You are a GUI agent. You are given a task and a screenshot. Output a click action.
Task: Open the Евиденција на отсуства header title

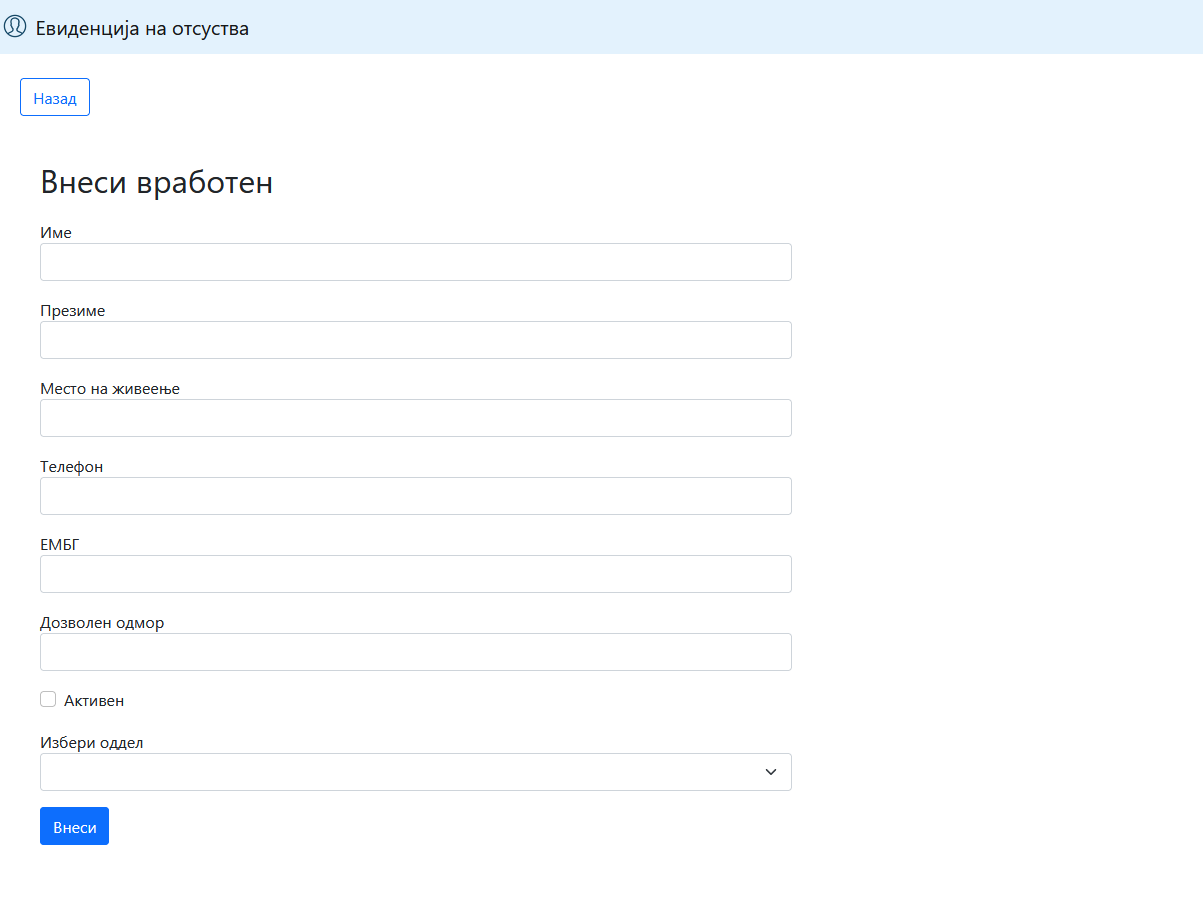[x=142, y=28]
